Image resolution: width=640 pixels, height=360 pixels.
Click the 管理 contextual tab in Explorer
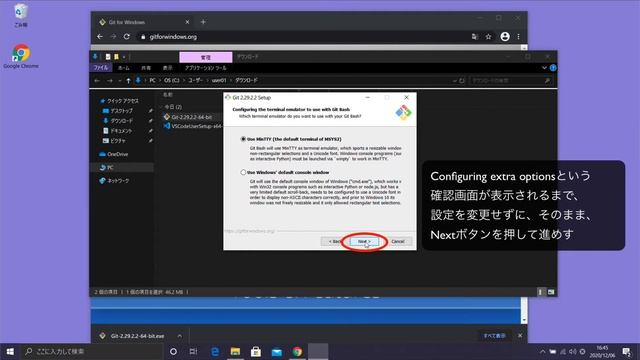coord(206,57)
